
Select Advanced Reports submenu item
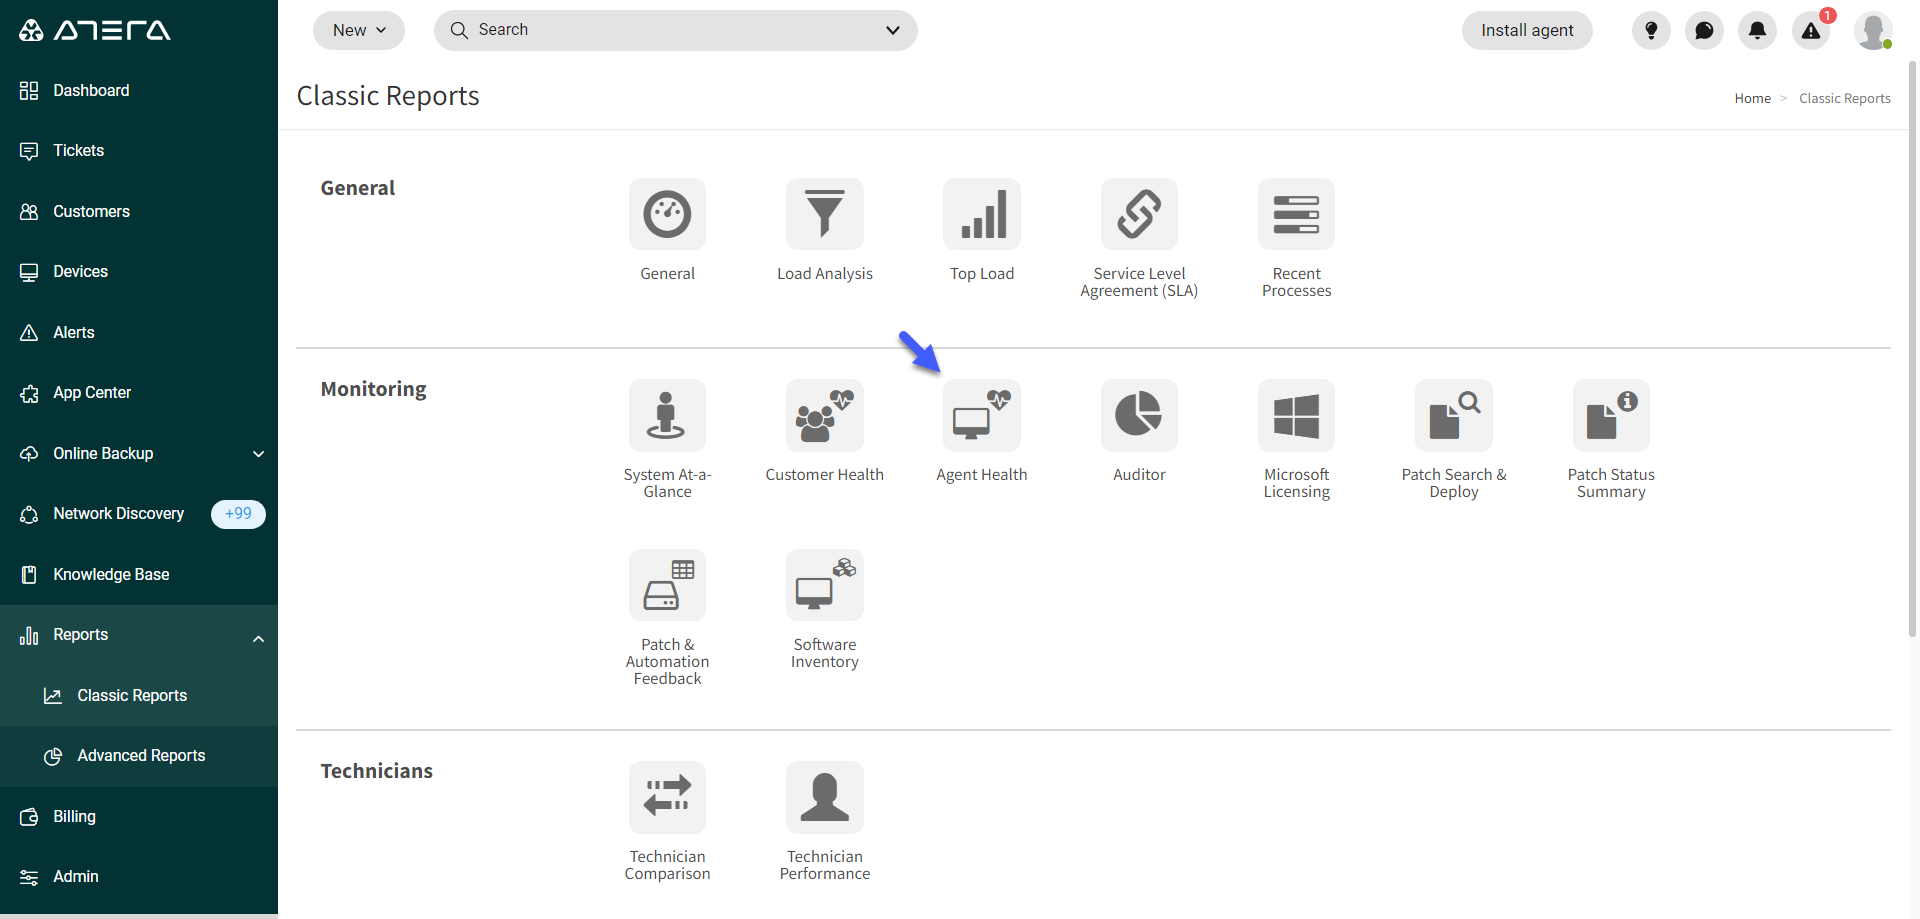click(x=139, y=756)
